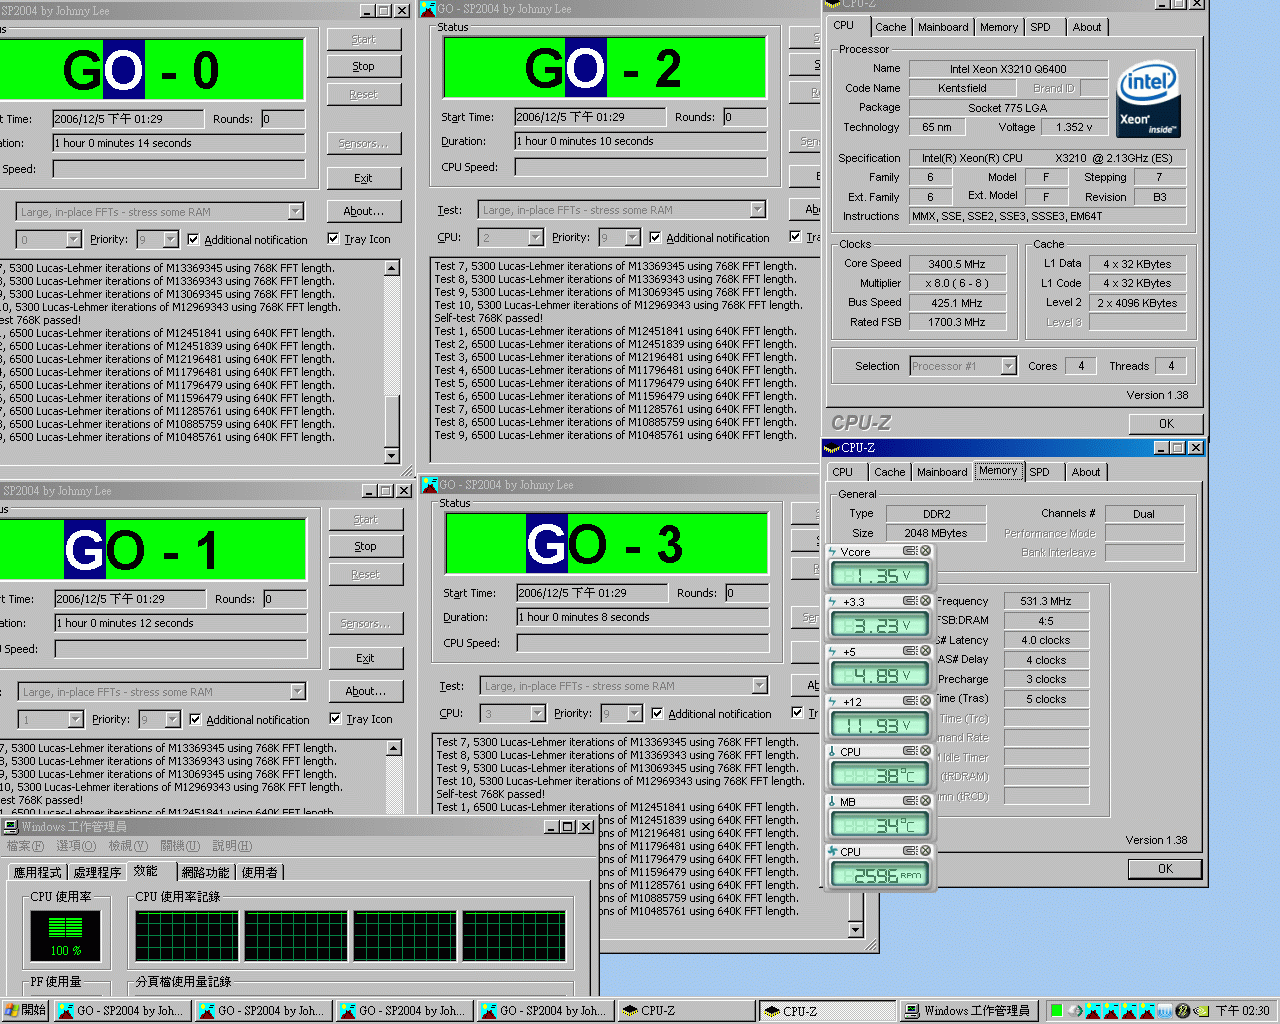Click Windows Task Manager title bar icon
The width and height of the screenshot is (1280, 1024).
tap(10, 827)
